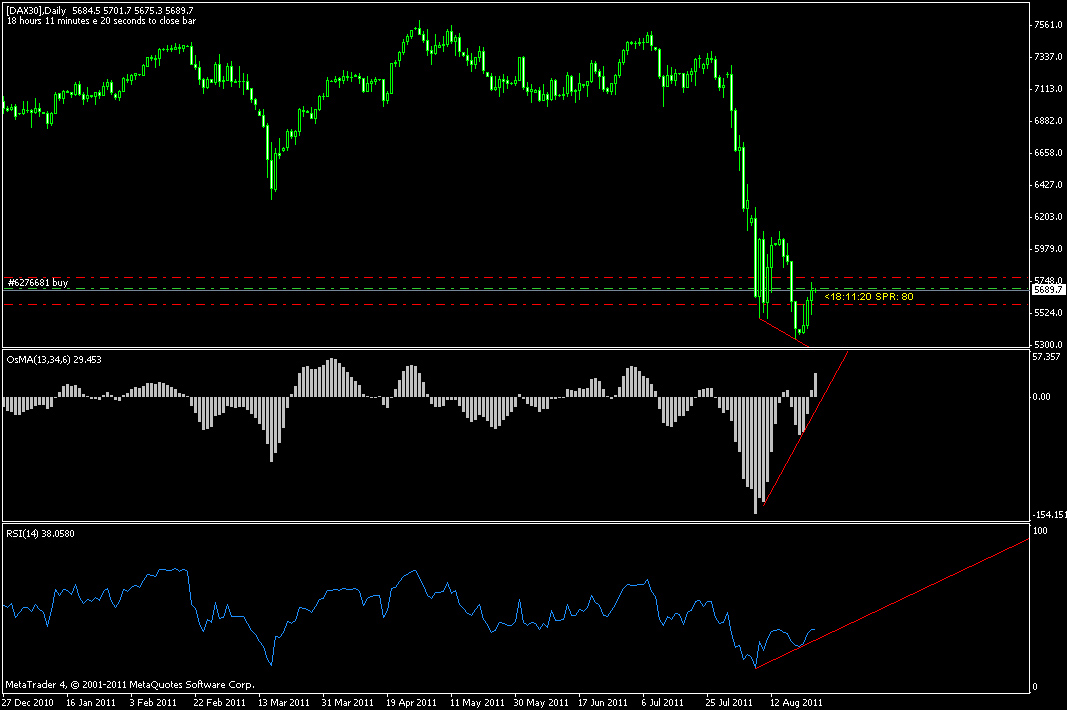Viewport: 1067px width, 710px height.
Task: Click the '12 Aug 2011' date label
Action: [x=796, y=703]
